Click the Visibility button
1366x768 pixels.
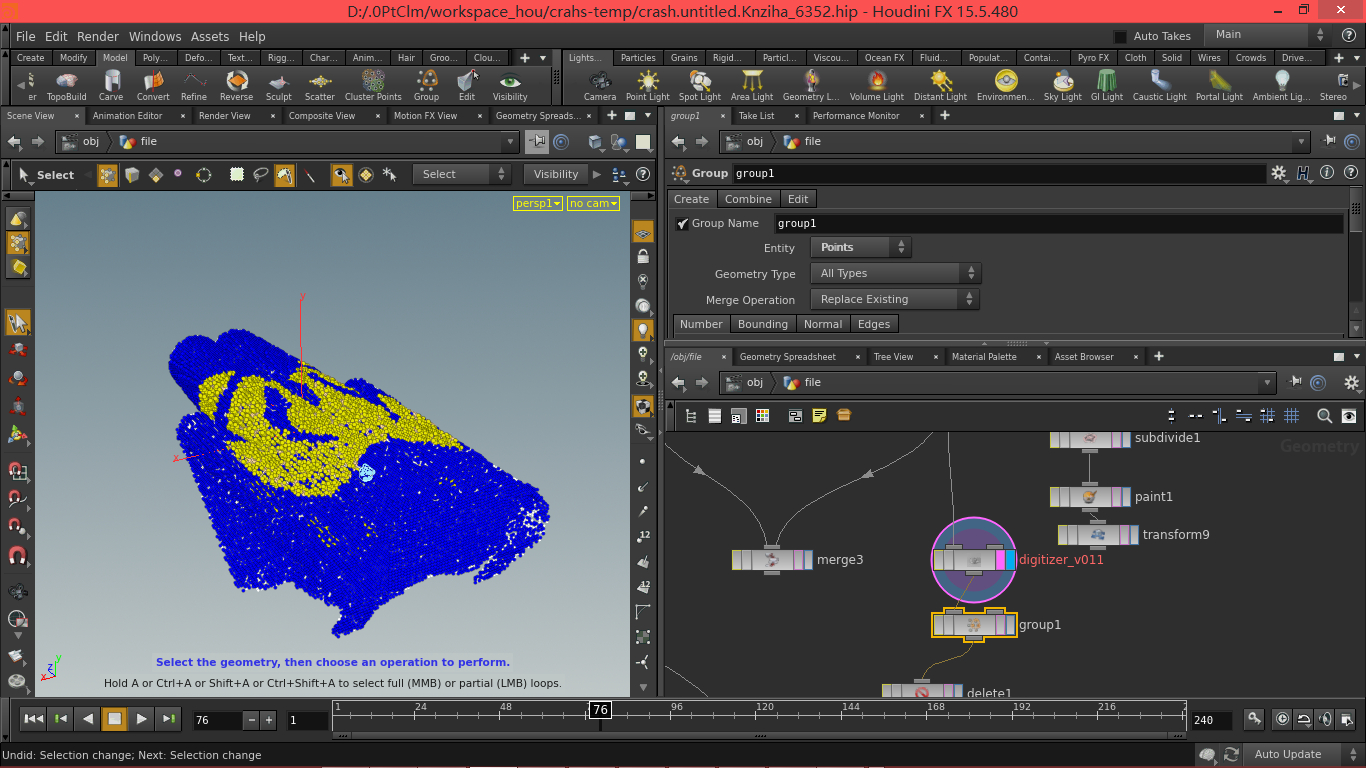[x=556, y=174]
